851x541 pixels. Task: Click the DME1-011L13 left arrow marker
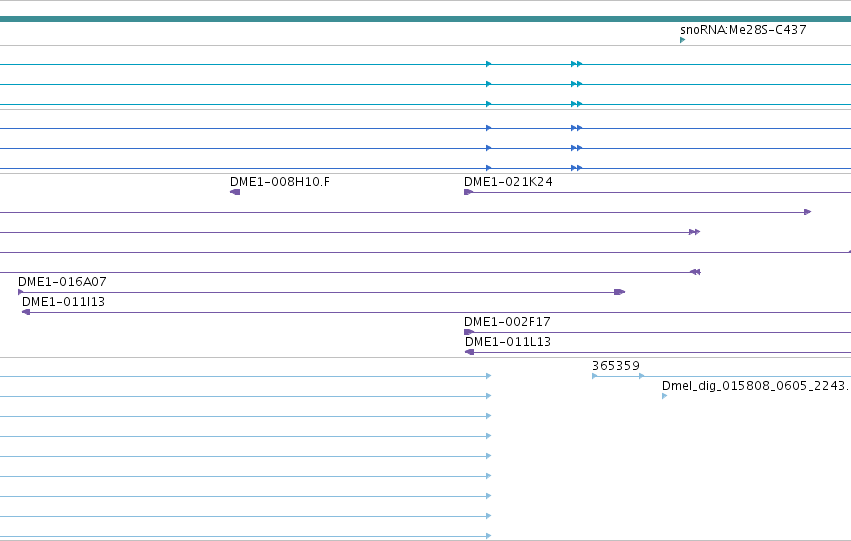[469, 352]
